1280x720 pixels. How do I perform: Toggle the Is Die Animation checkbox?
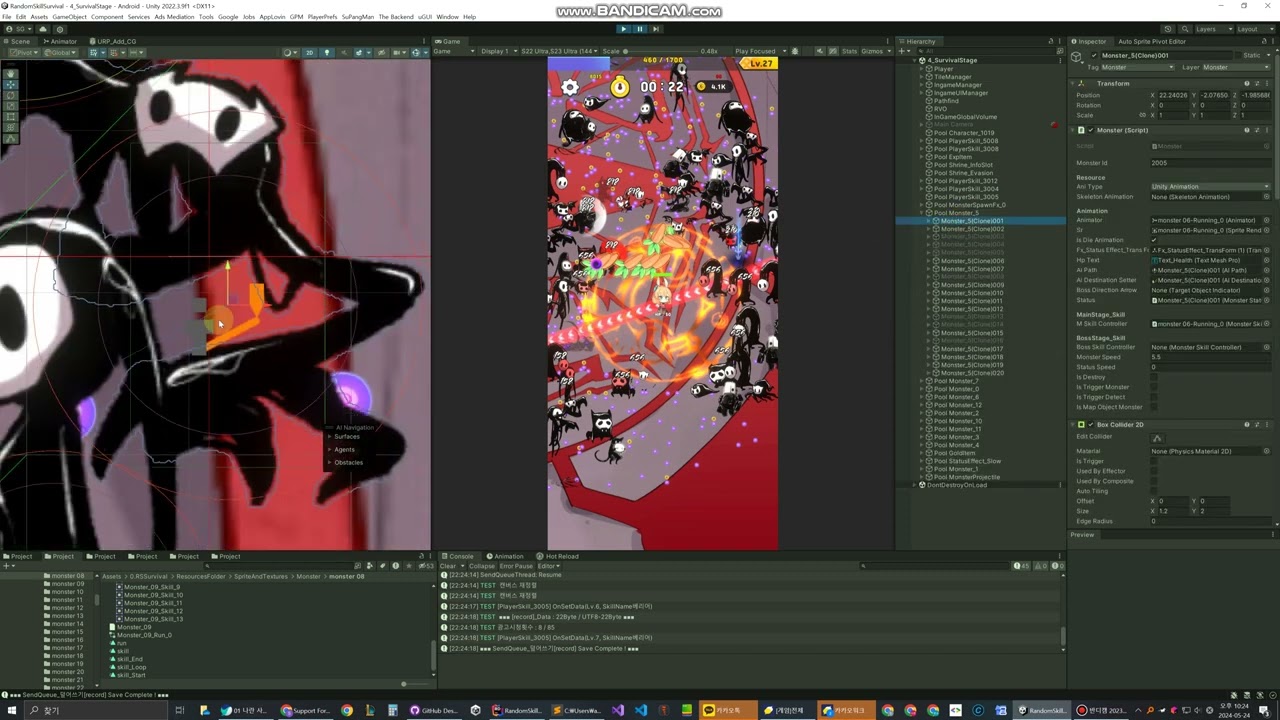[1154, 240]
